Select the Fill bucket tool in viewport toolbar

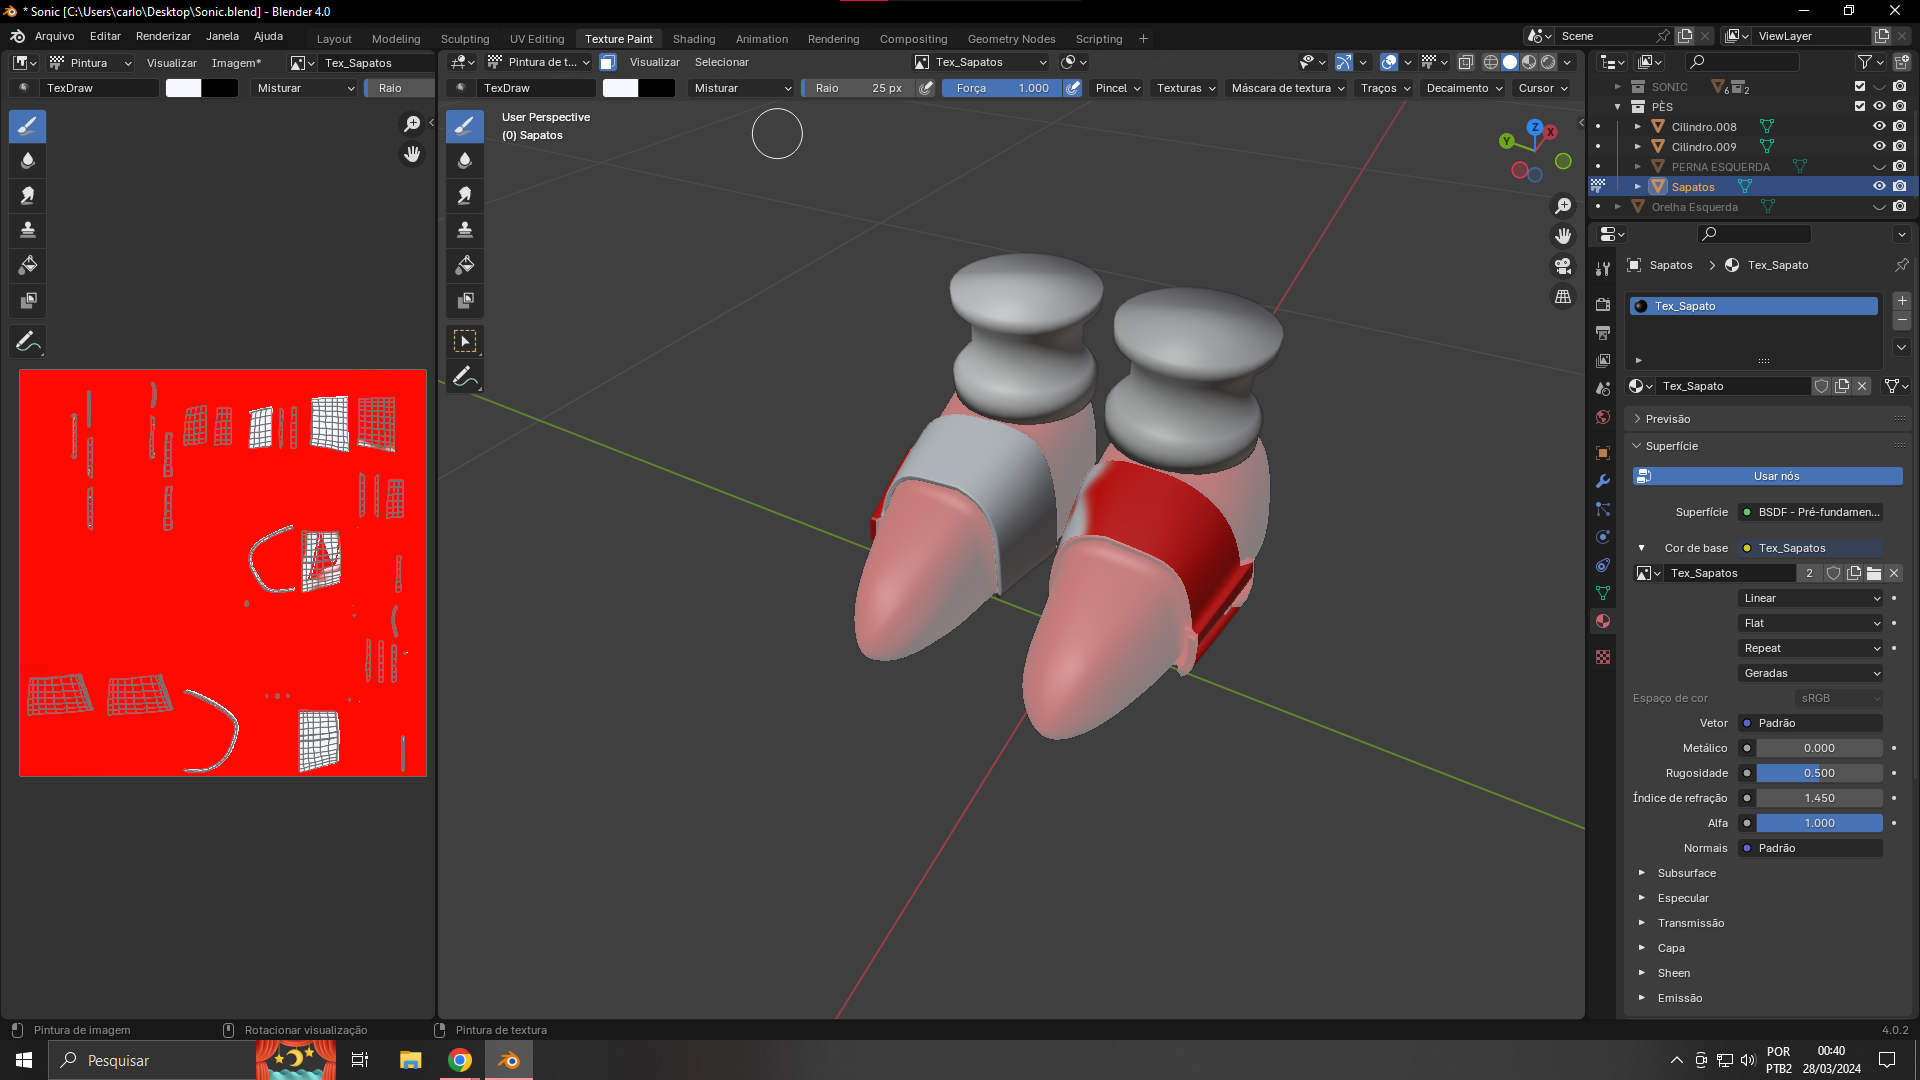464,266
